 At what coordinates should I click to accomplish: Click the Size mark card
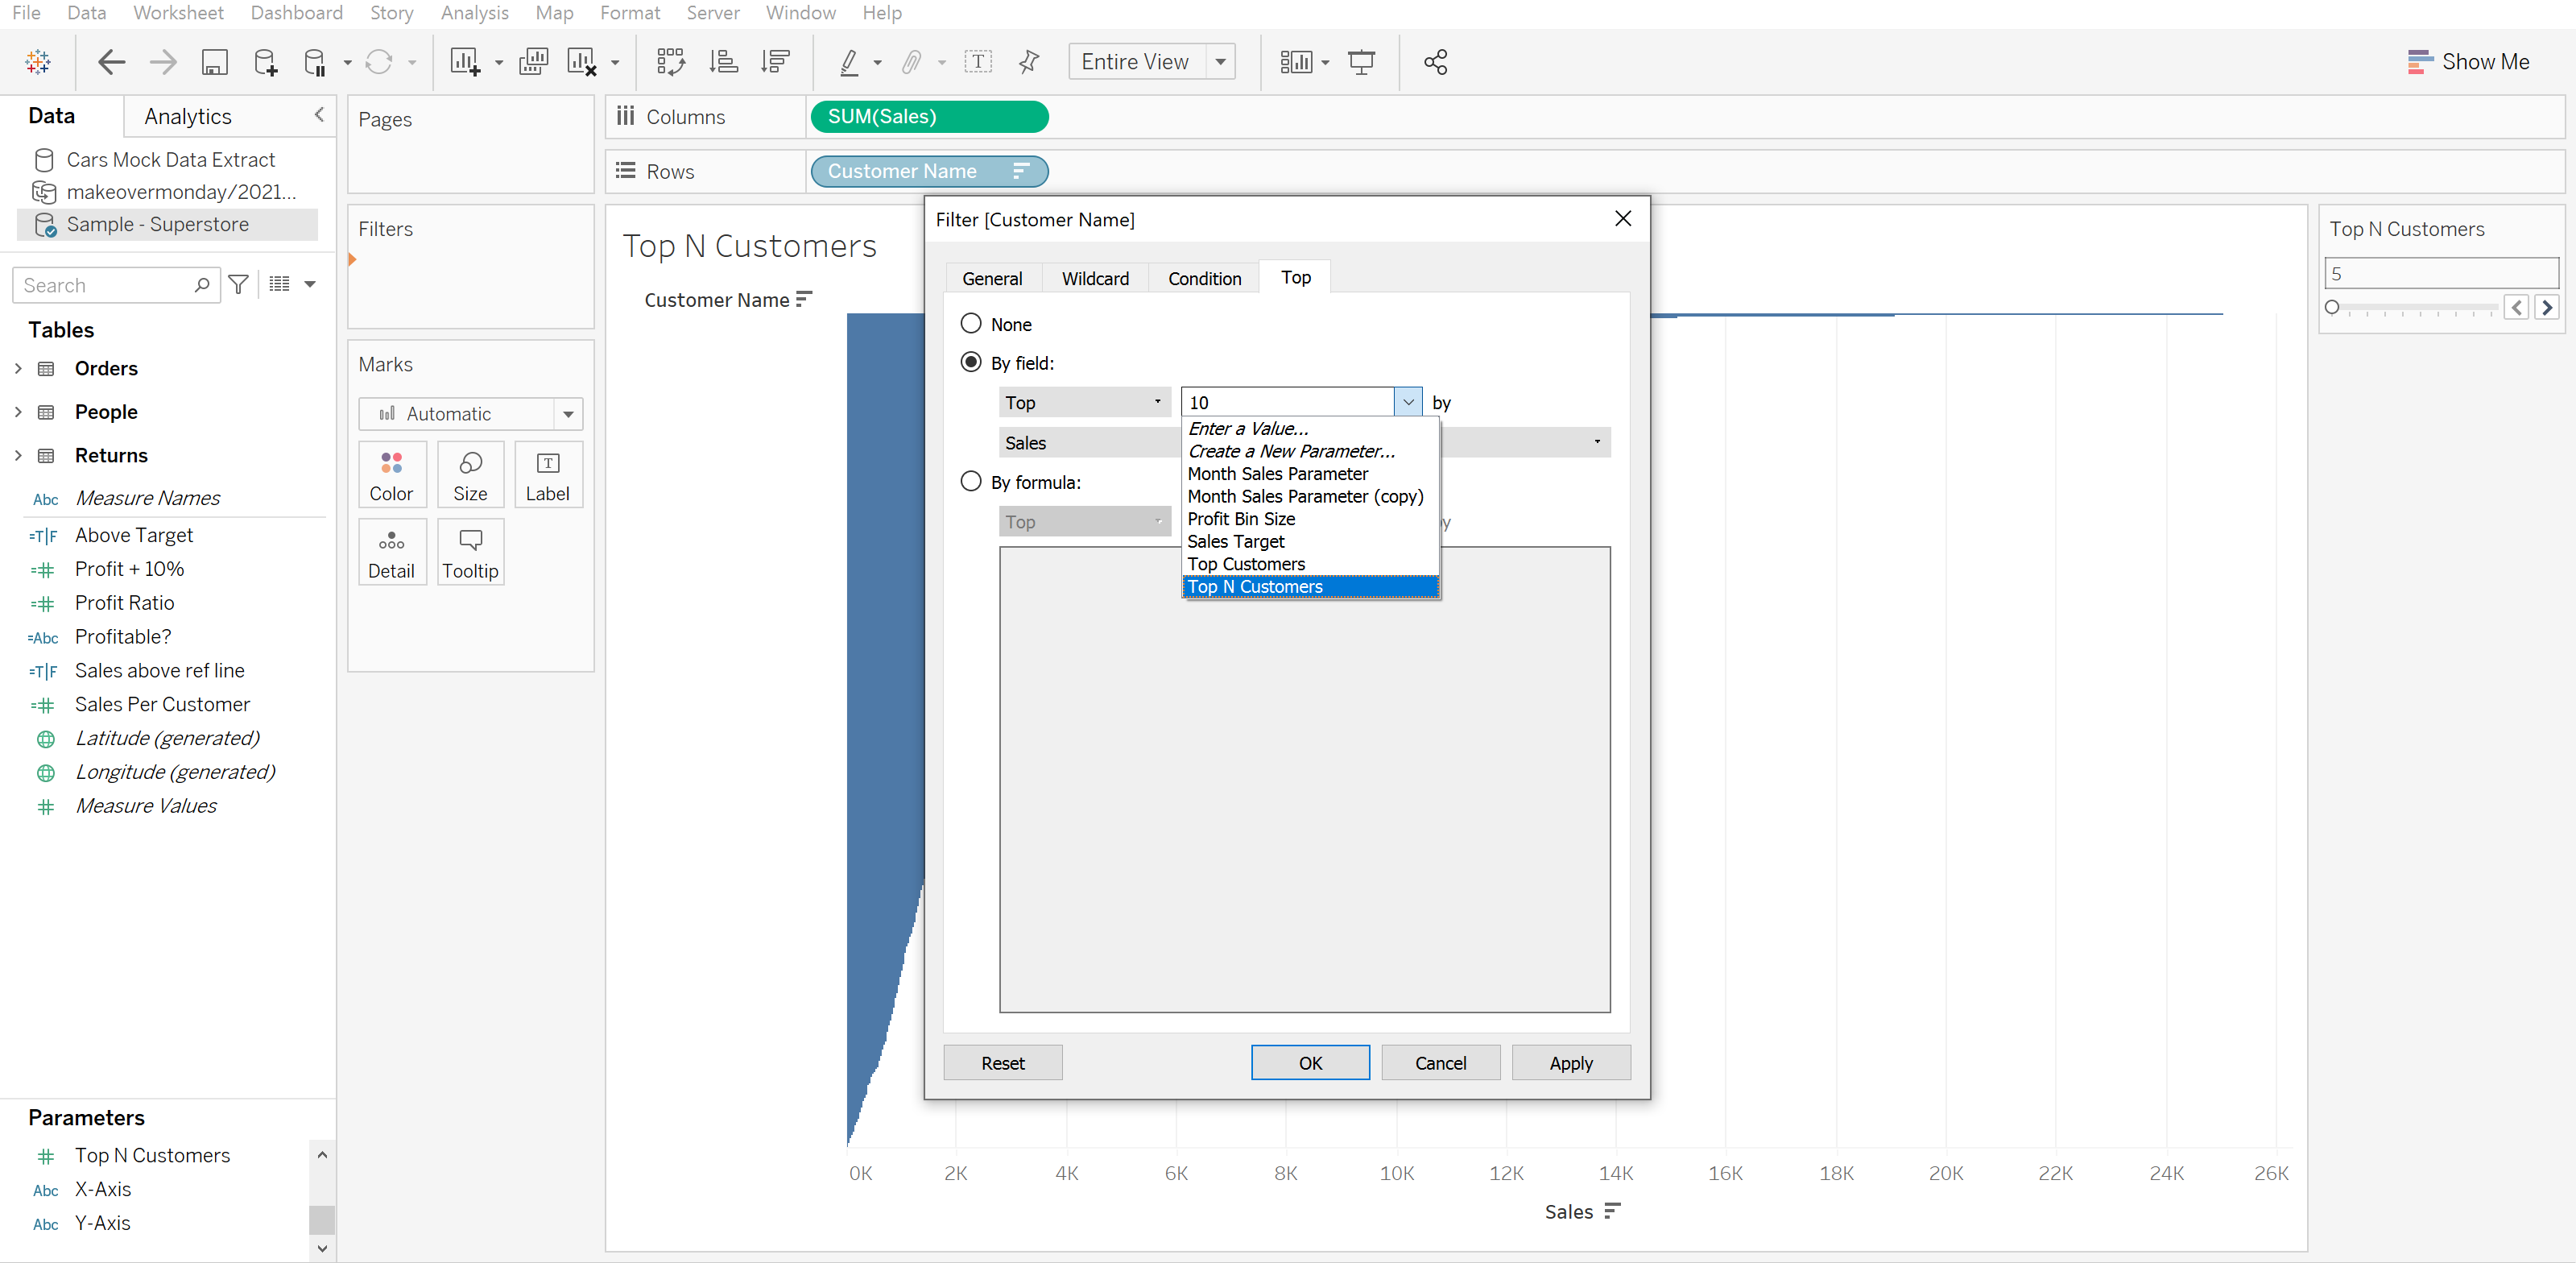click(470, 475)
